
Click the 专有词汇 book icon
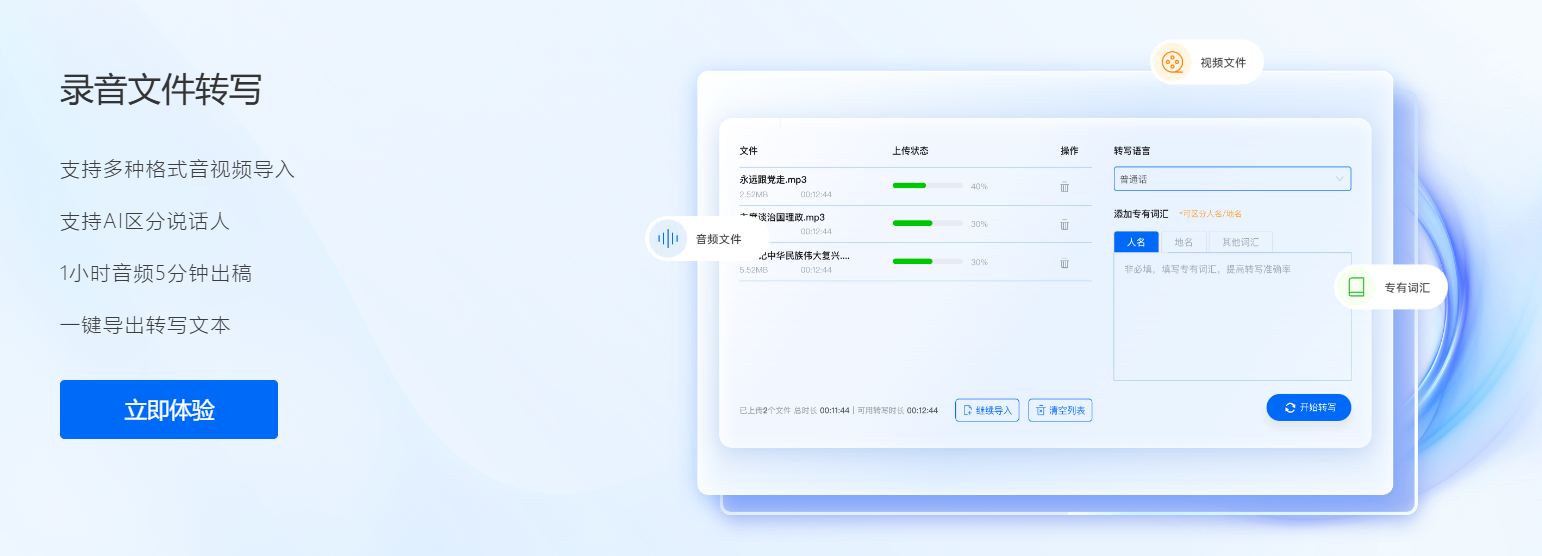[1356, 287]
